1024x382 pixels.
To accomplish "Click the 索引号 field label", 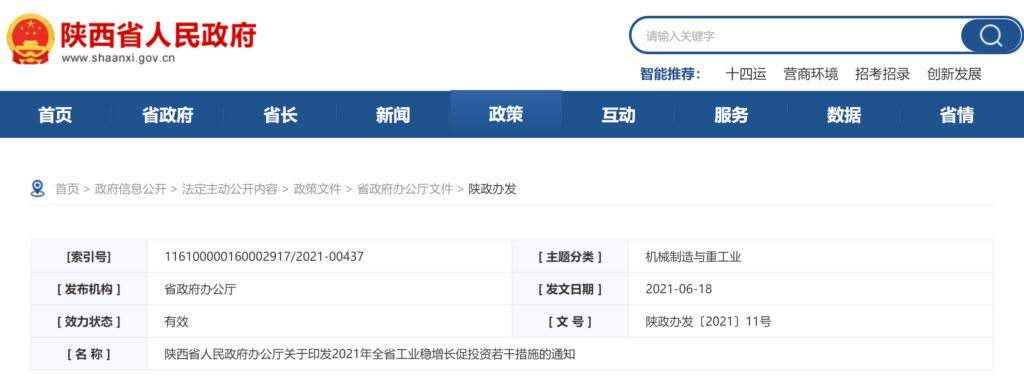I will pos(89,257).
